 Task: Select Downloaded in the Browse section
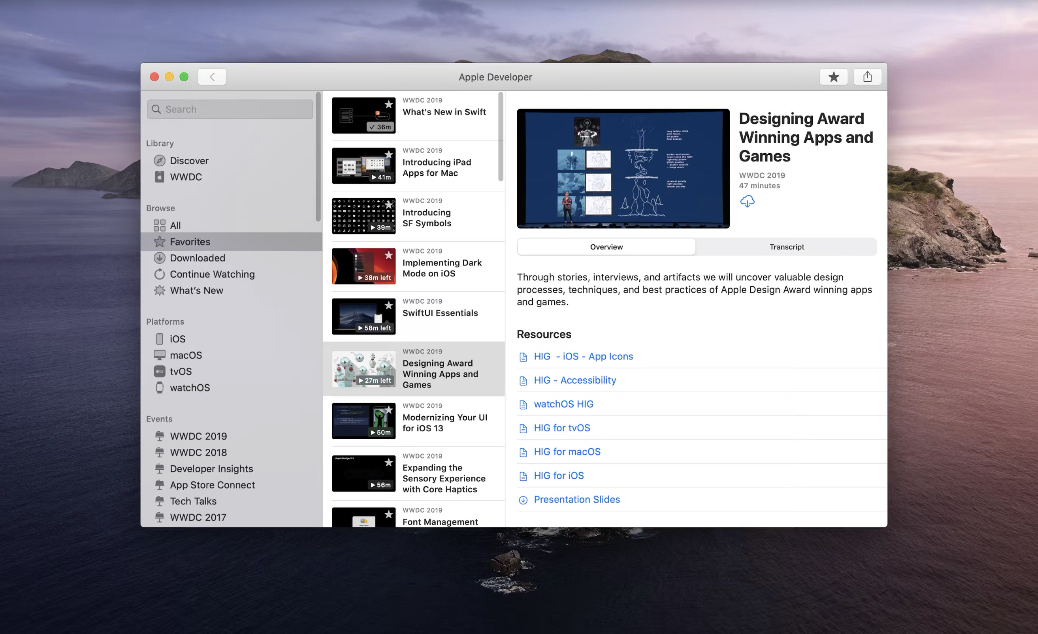[x=197, y=258]
